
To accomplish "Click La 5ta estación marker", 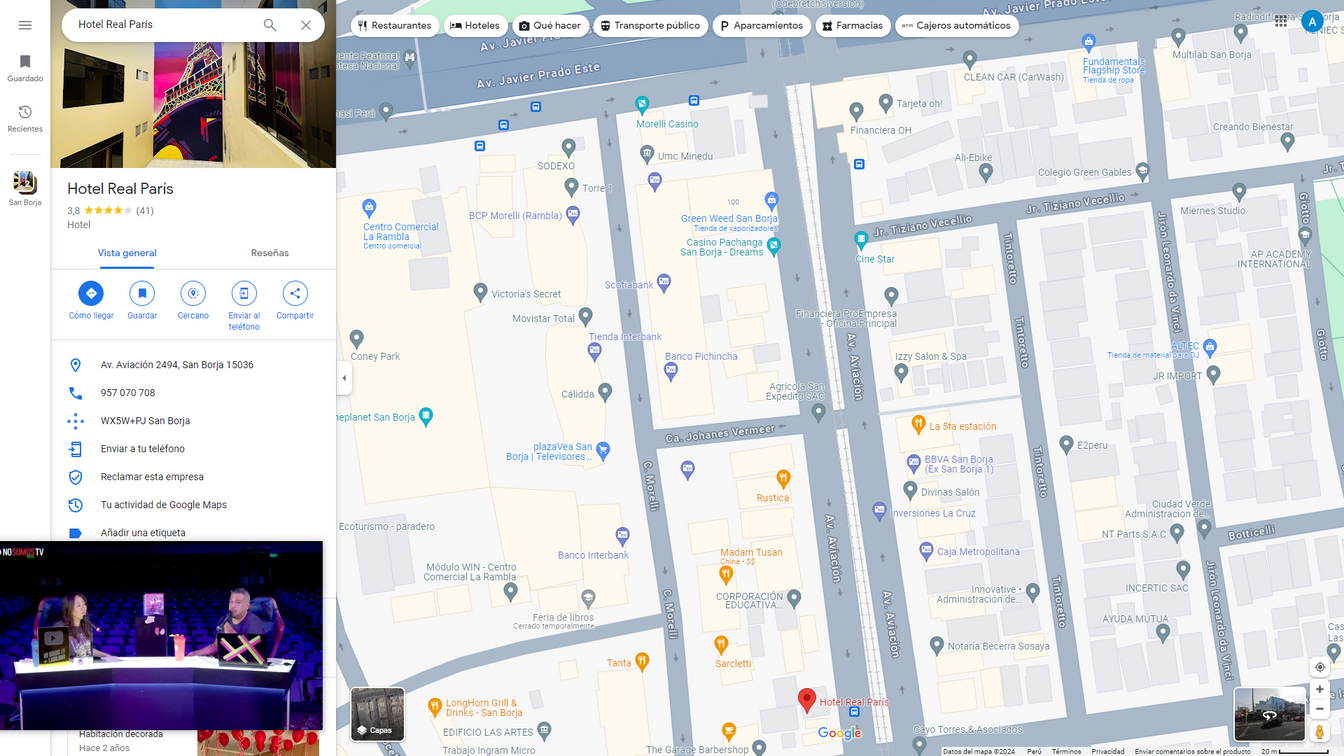I will tap(918, 424).
